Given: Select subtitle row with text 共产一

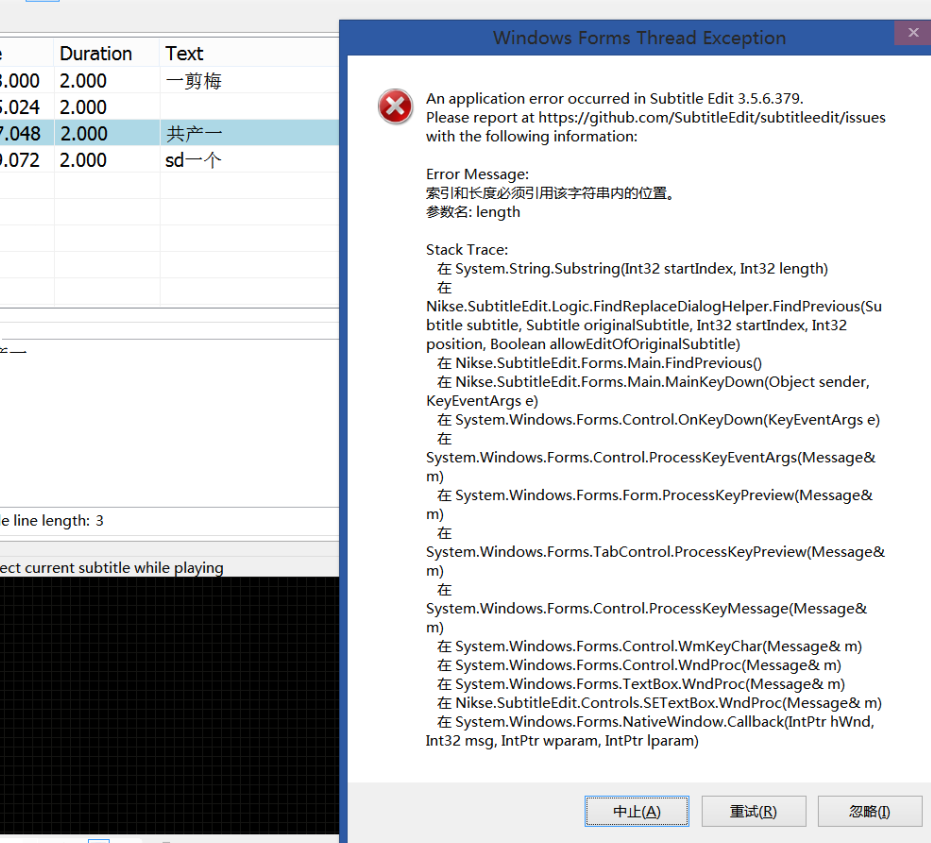Looking at the screenshot, I should (169, 133).
